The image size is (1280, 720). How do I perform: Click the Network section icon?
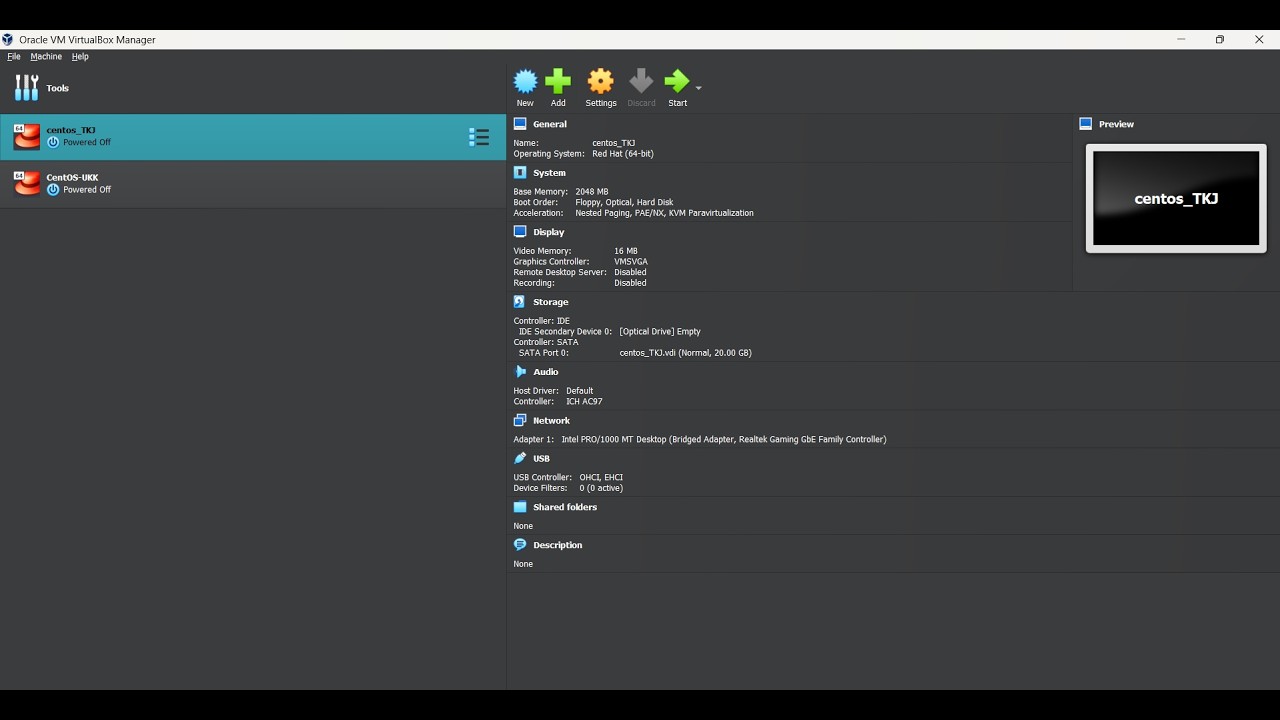tap(520, 421)
